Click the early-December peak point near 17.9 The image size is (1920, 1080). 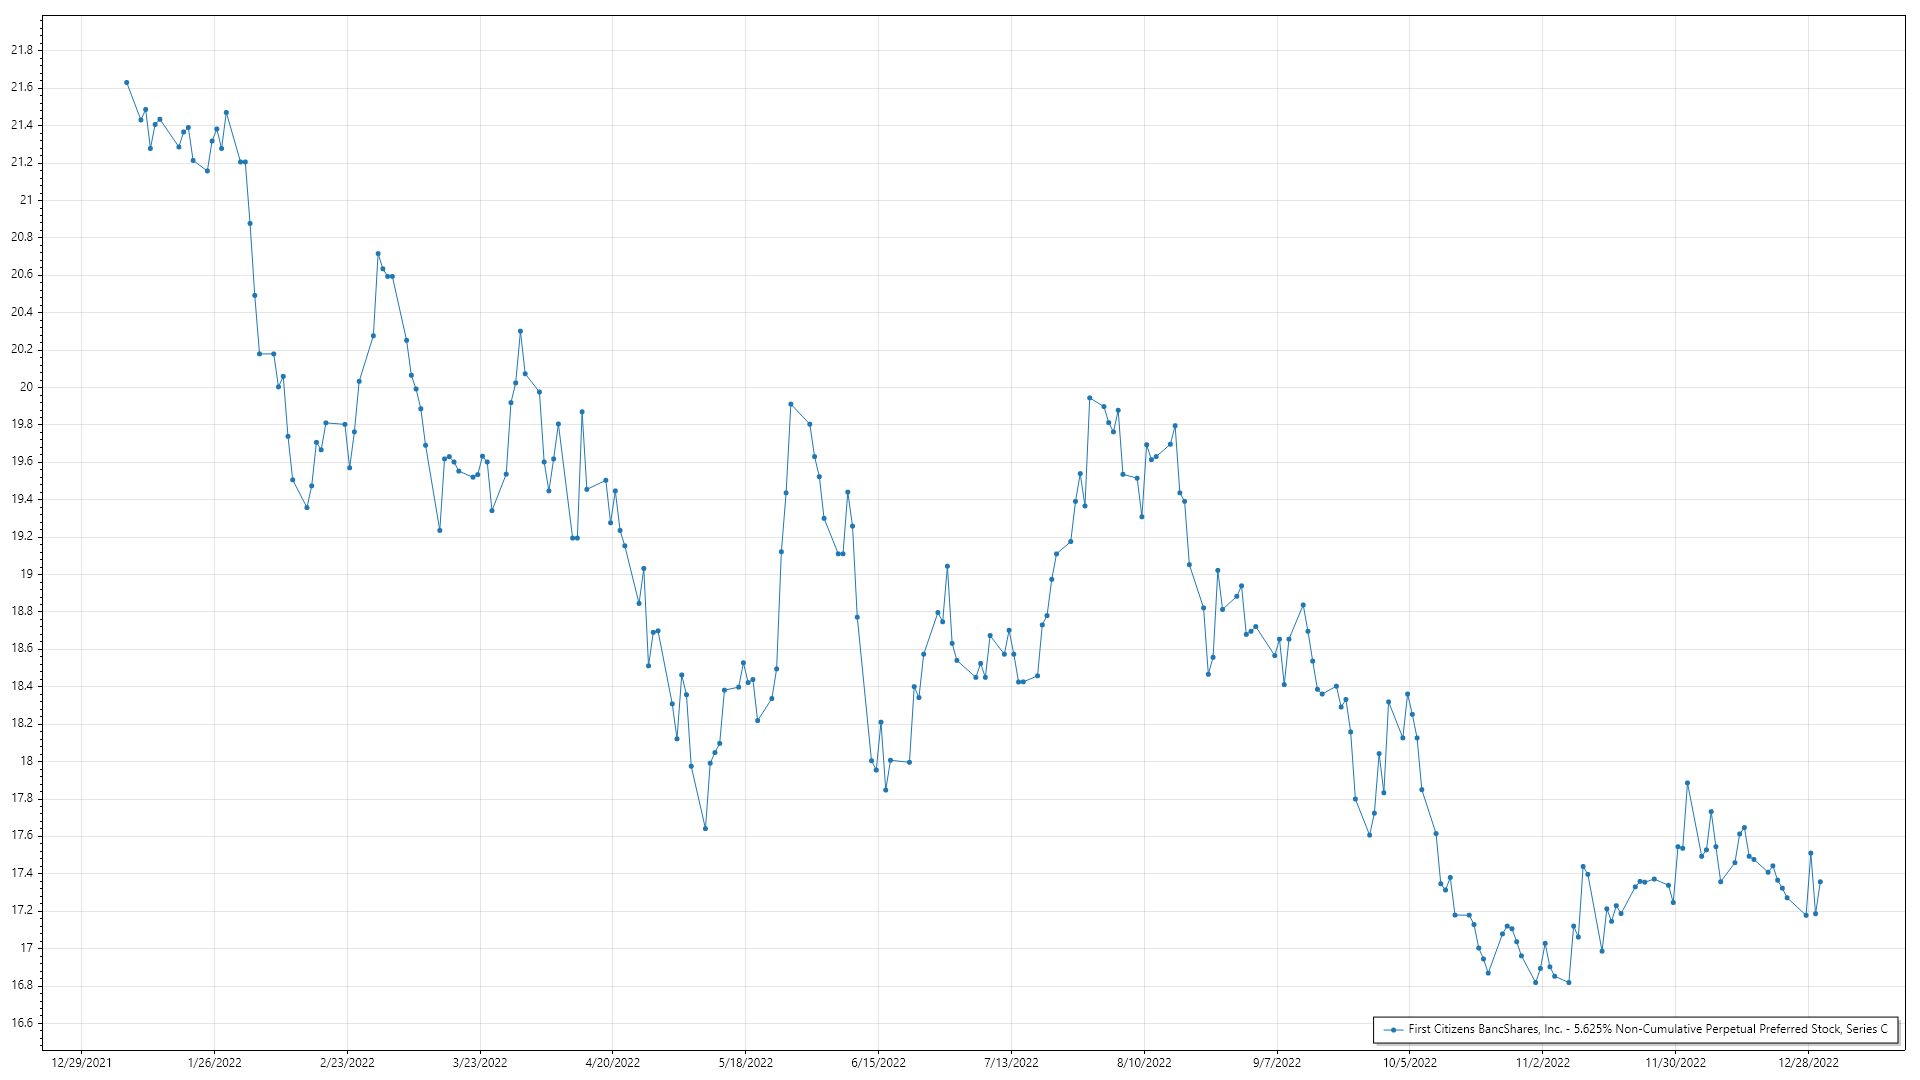pyautogui.click(x=1687, y=783)
